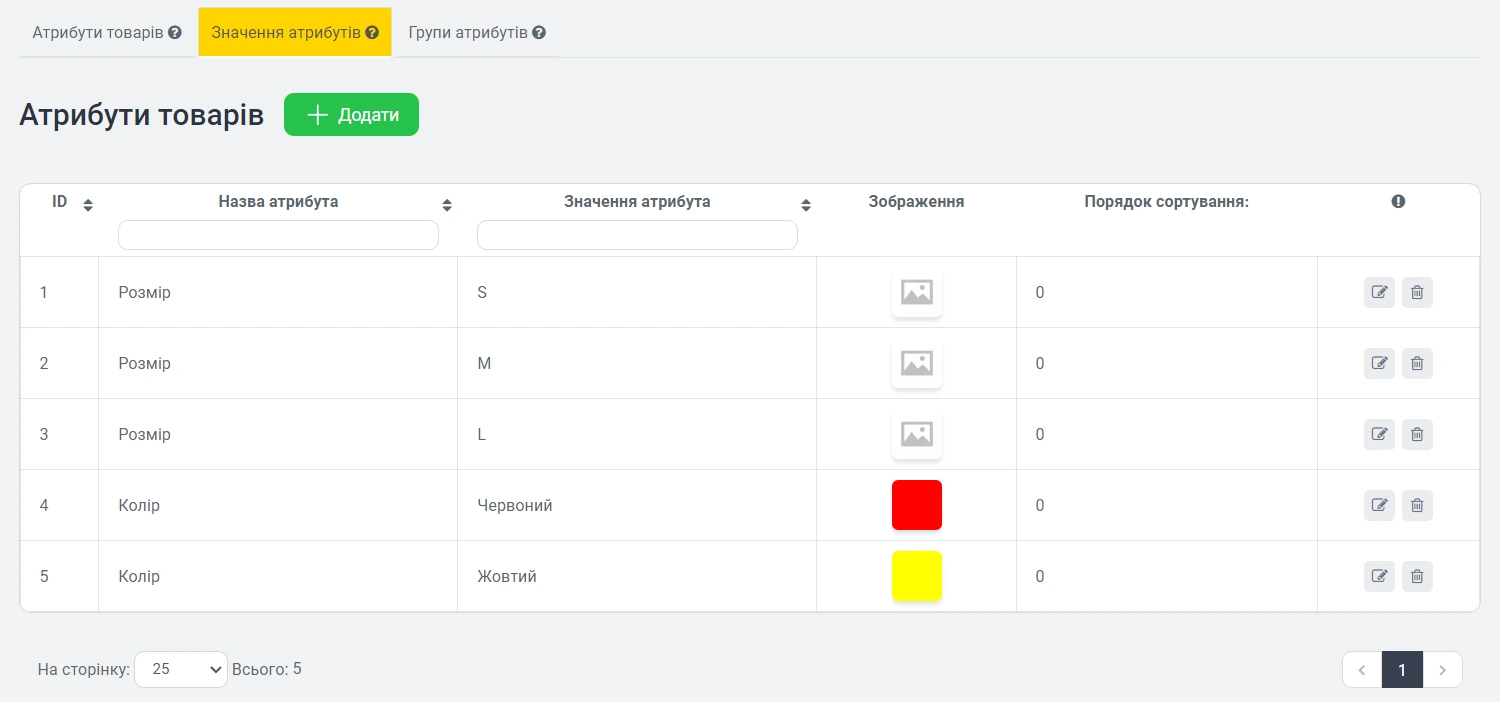Go to the next pagination page

(x=1442, y=670)
